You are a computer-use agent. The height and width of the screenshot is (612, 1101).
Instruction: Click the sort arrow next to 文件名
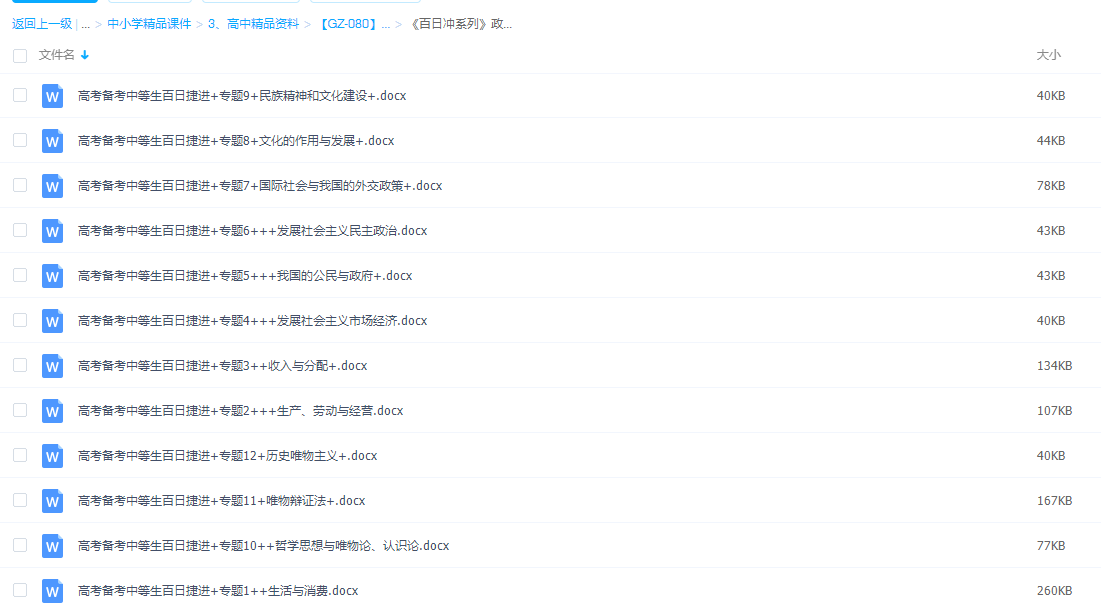pos(84,56)
